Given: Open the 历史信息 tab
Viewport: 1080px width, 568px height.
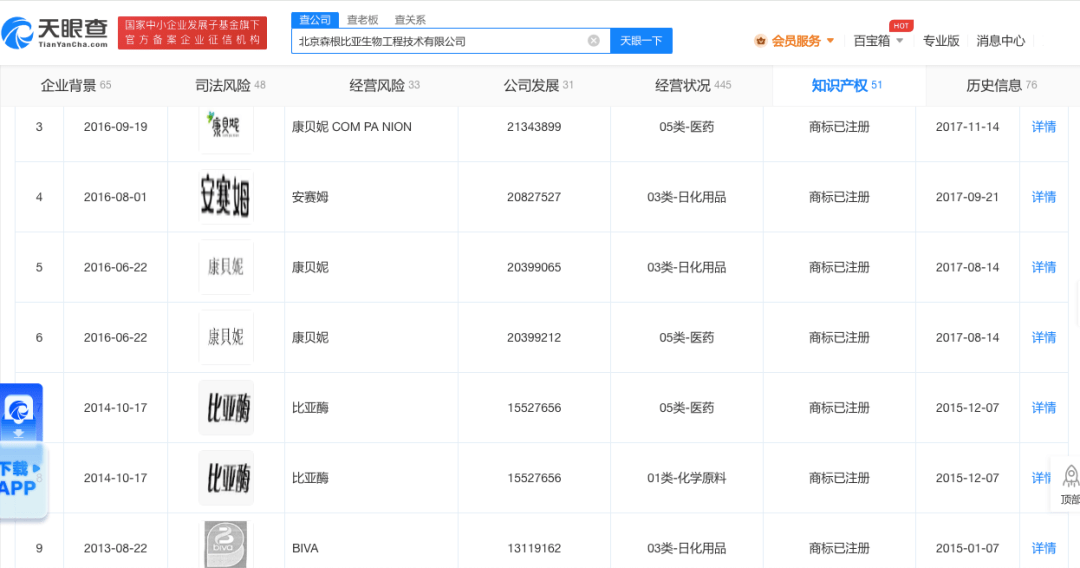Looking at the screenshot, I should click(1001, 86).
